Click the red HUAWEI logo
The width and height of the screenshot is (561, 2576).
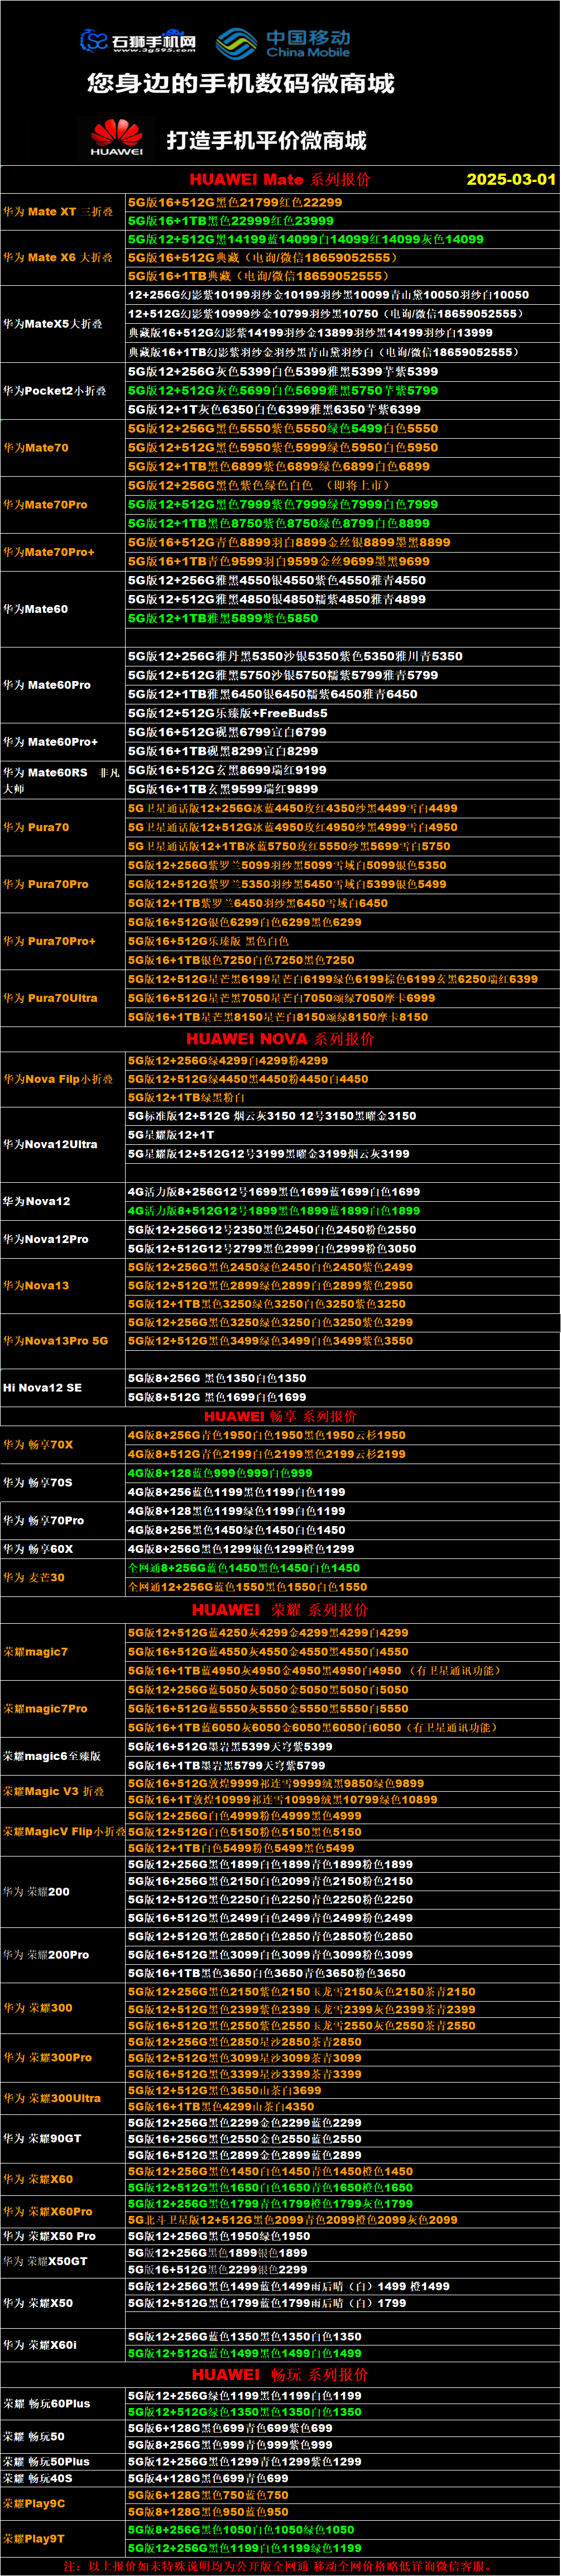point(117,138)
